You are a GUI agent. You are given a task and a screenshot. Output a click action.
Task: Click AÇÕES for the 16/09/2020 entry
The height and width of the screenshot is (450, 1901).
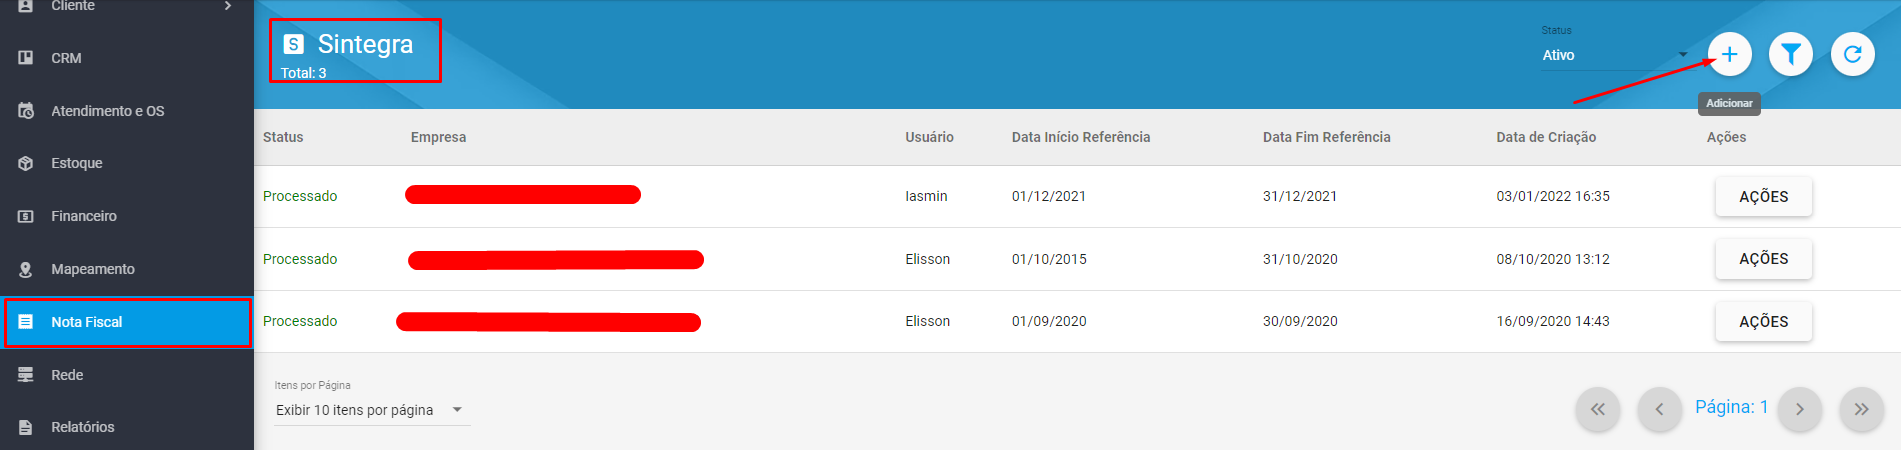pyautogui.click(x=1763, y=322)
